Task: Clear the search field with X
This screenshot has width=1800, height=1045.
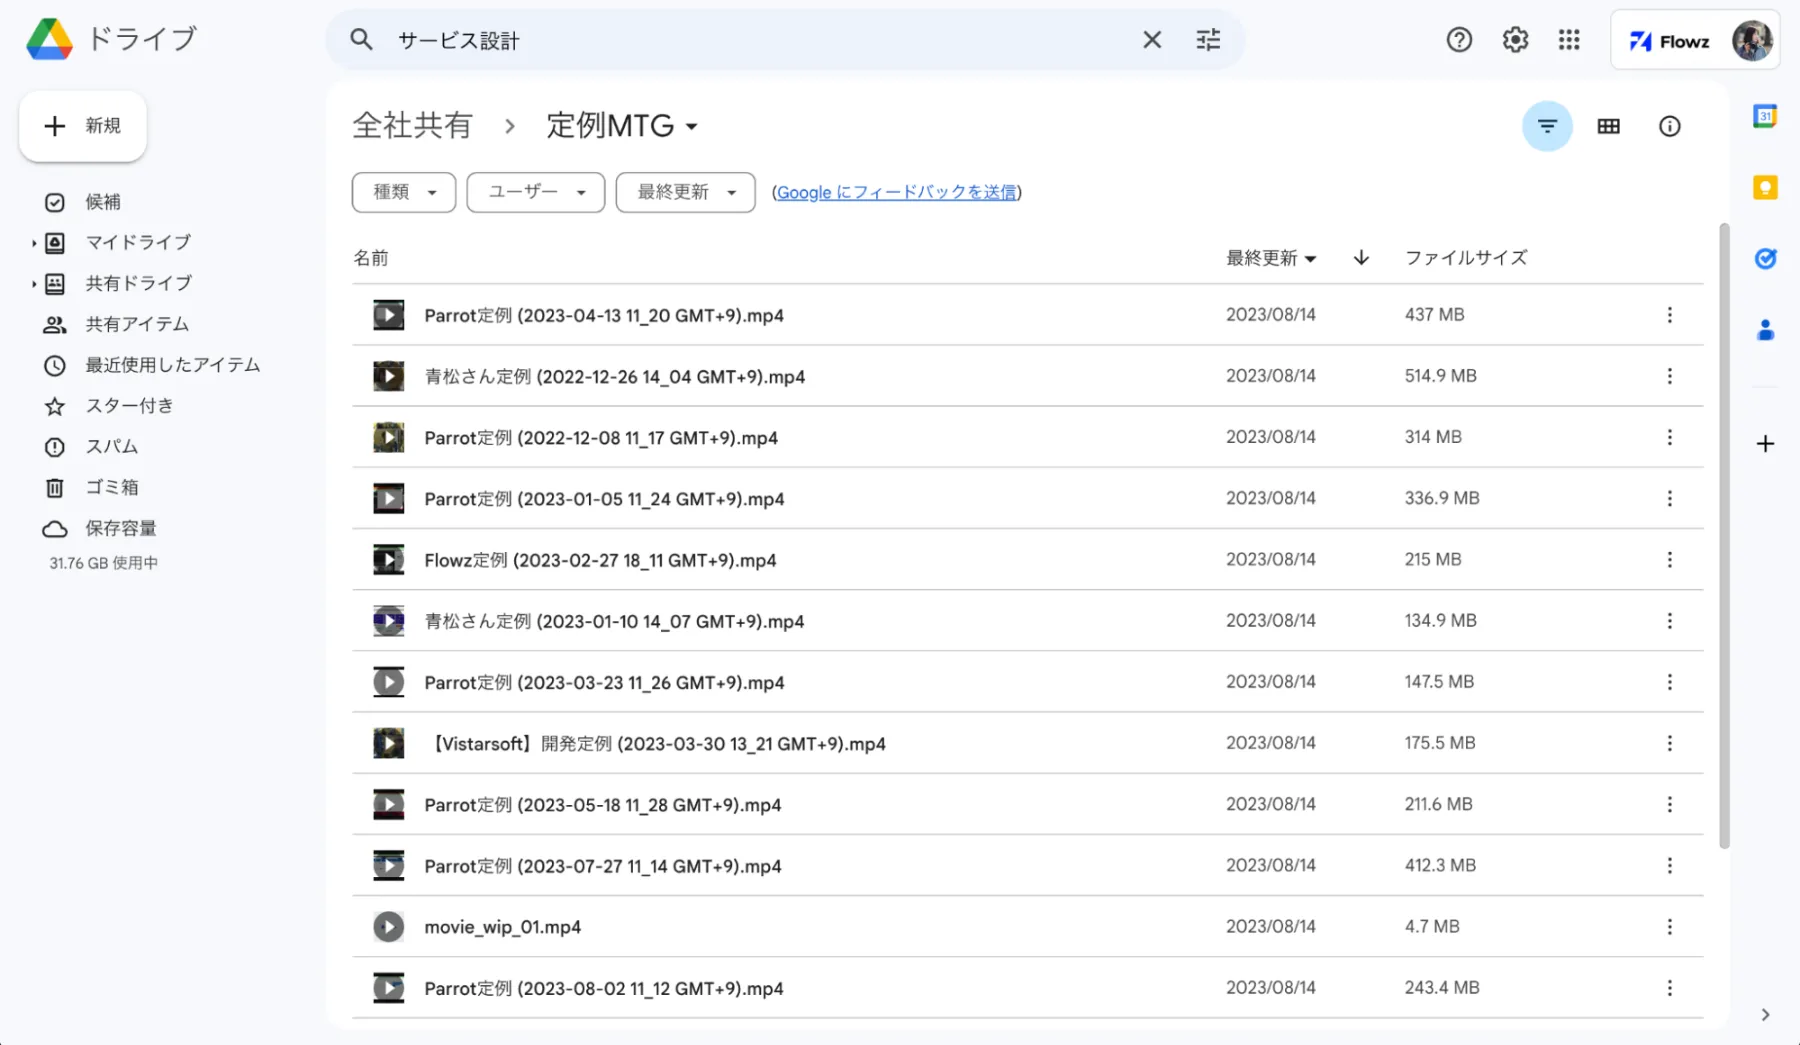Action: pos(1152,40)
